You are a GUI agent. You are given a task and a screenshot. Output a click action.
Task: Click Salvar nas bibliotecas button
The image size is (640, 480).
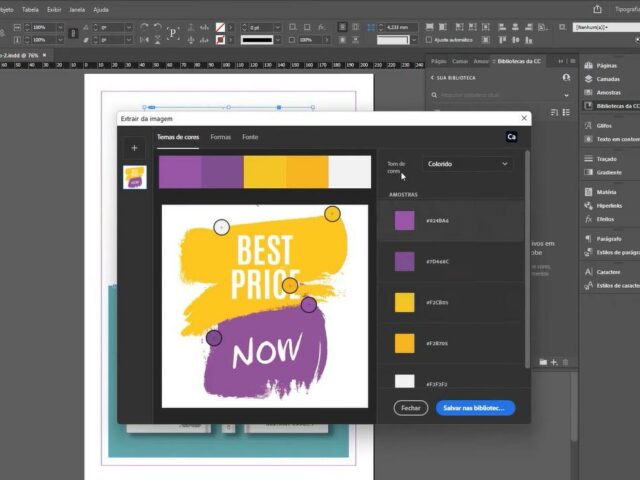coord(475,408)
